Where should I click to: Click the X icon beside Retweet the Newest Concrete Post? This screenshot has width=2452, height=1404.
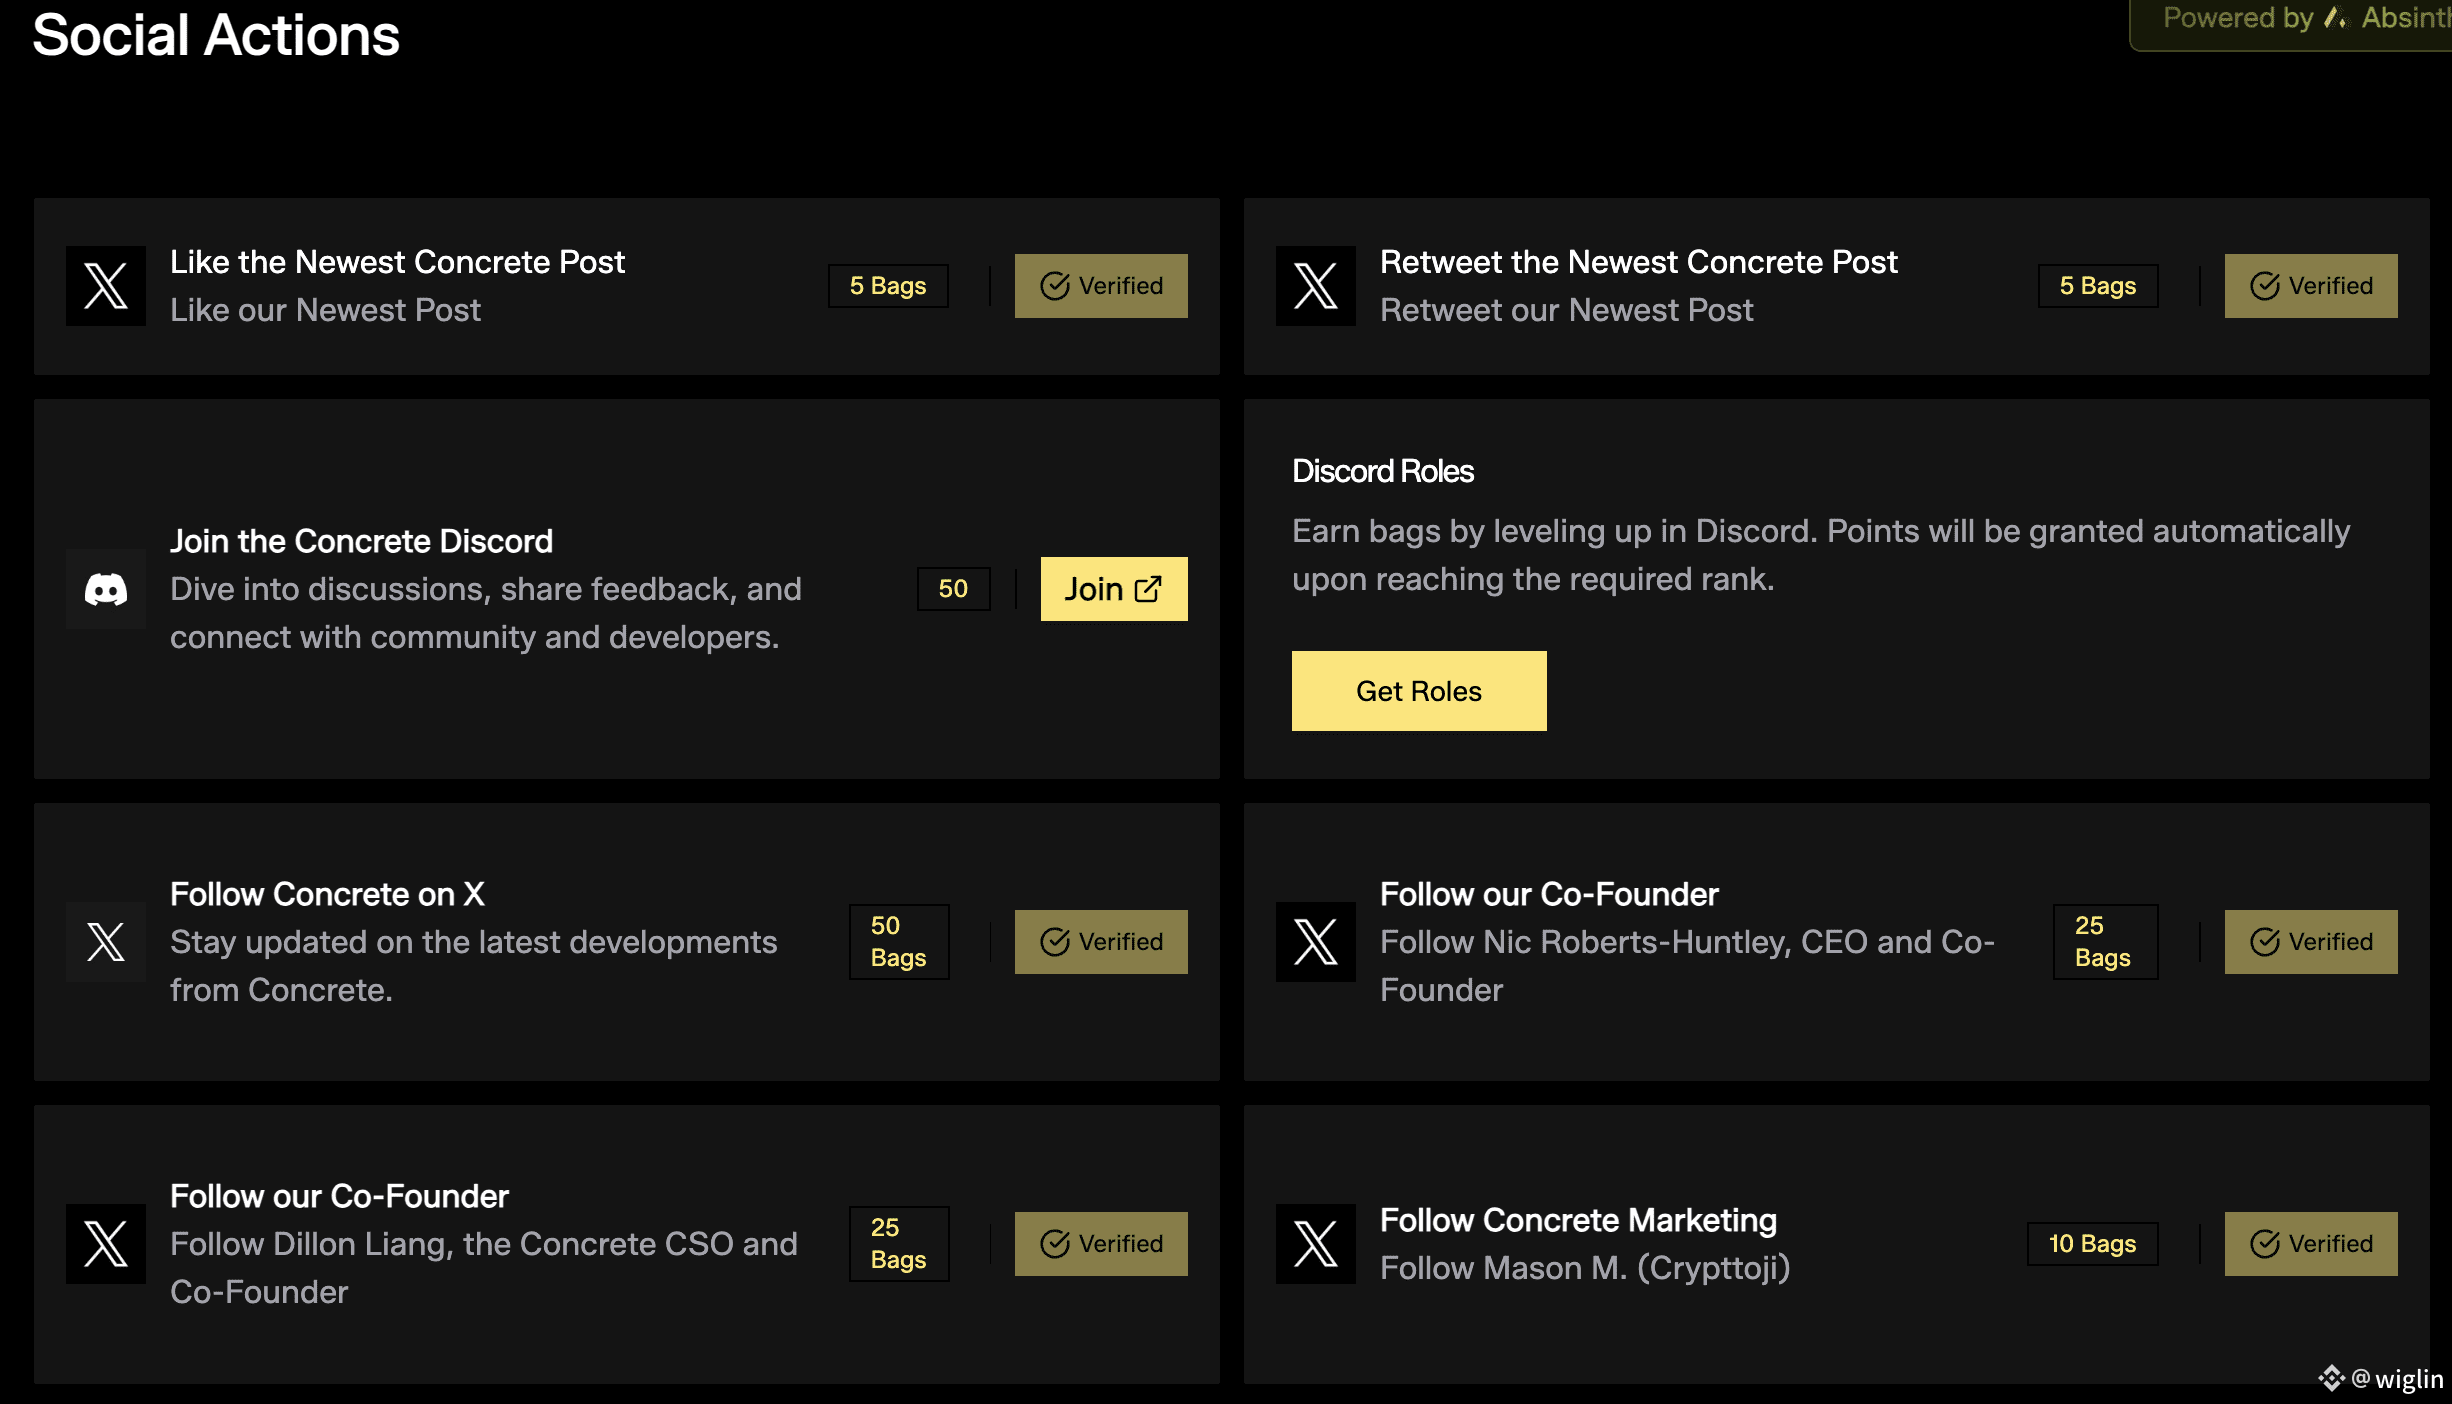pyautogui.click(x=1316, y=286)
